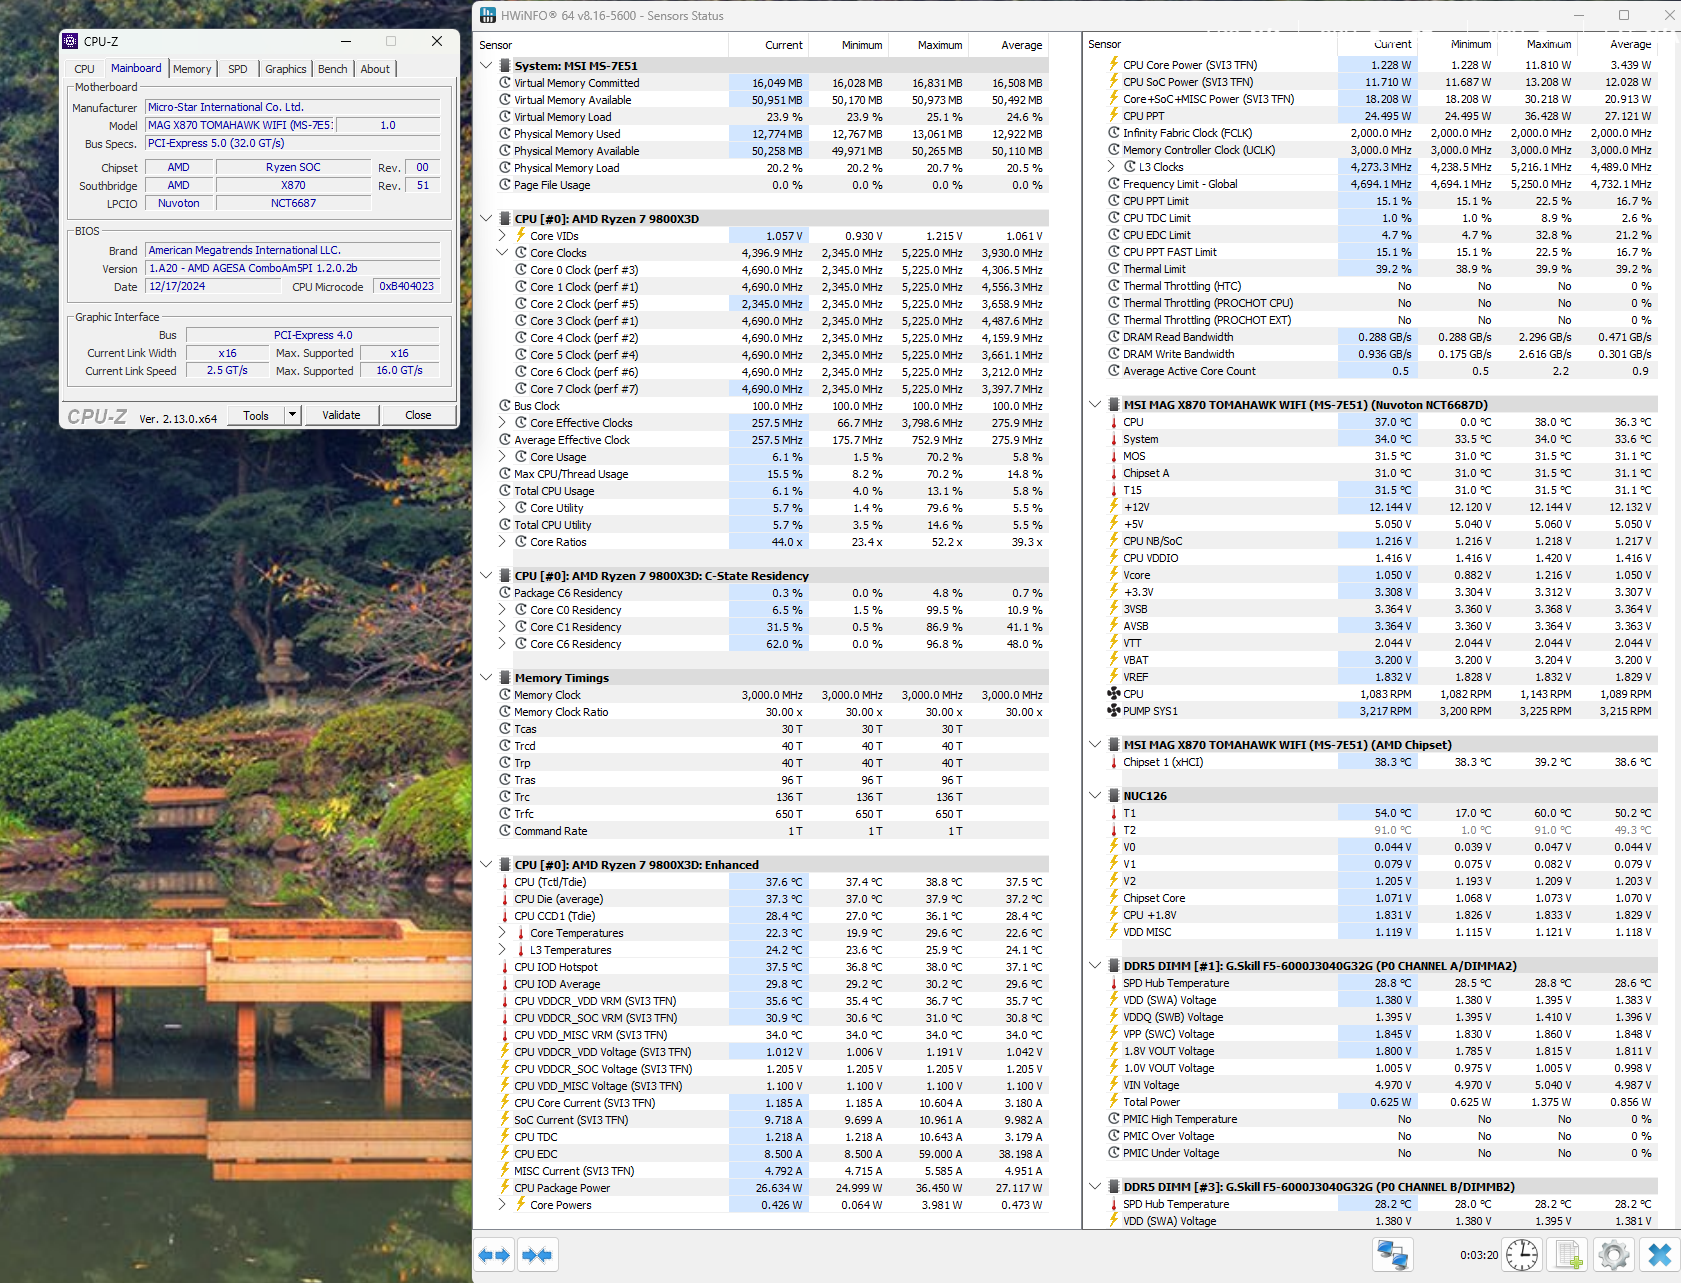Click the thermometer icon beside CPU (Tctl/Tdie)
The height and width of the screenshot is (1283, 1681).
pos(505,882)
